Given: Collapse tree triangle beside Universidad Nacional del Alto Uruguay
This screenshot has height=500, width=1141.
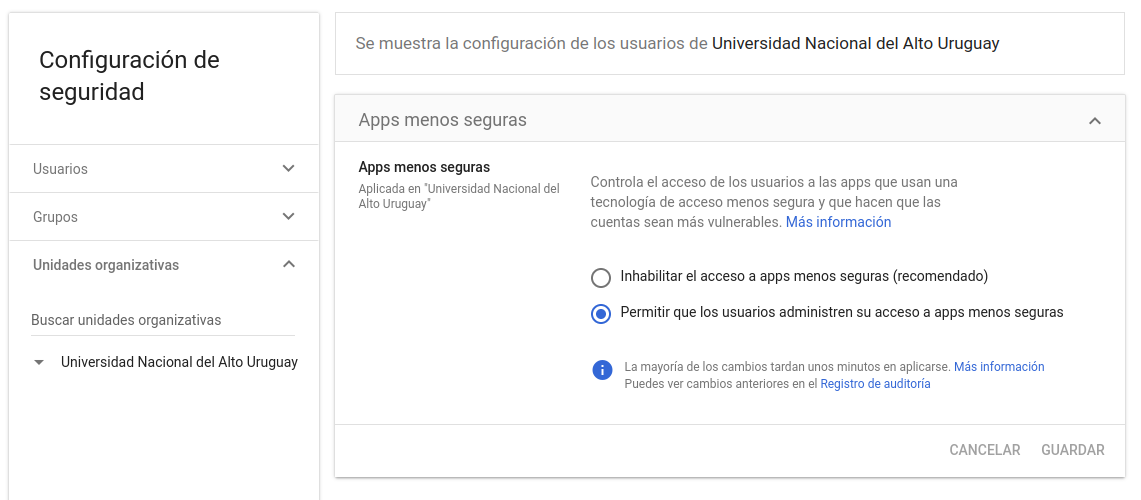Looking at the screenshot, I should coord(39,363).
